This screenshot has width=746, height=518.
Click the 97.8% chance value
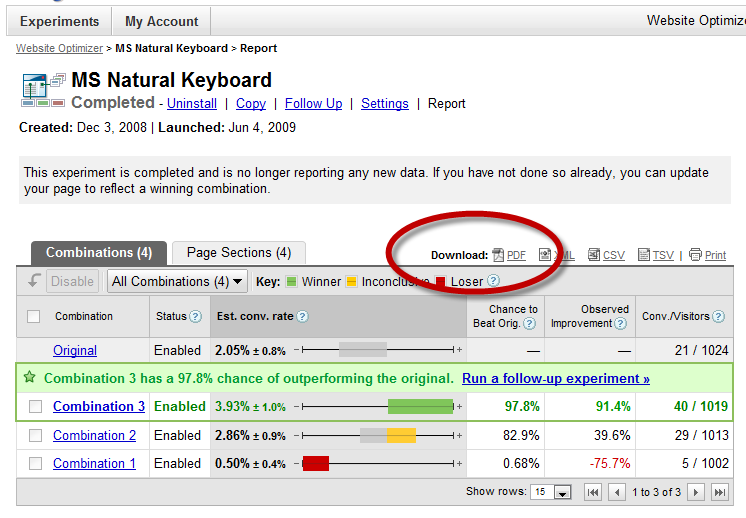[x=522, y=406]
